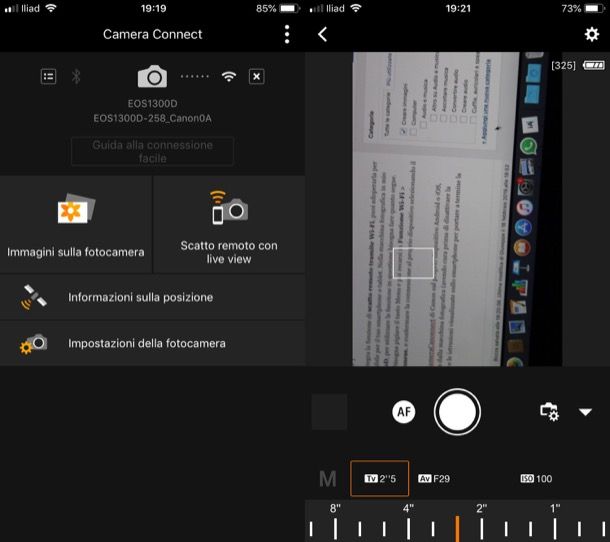Go back with the left arrow

tap(323, 34)
